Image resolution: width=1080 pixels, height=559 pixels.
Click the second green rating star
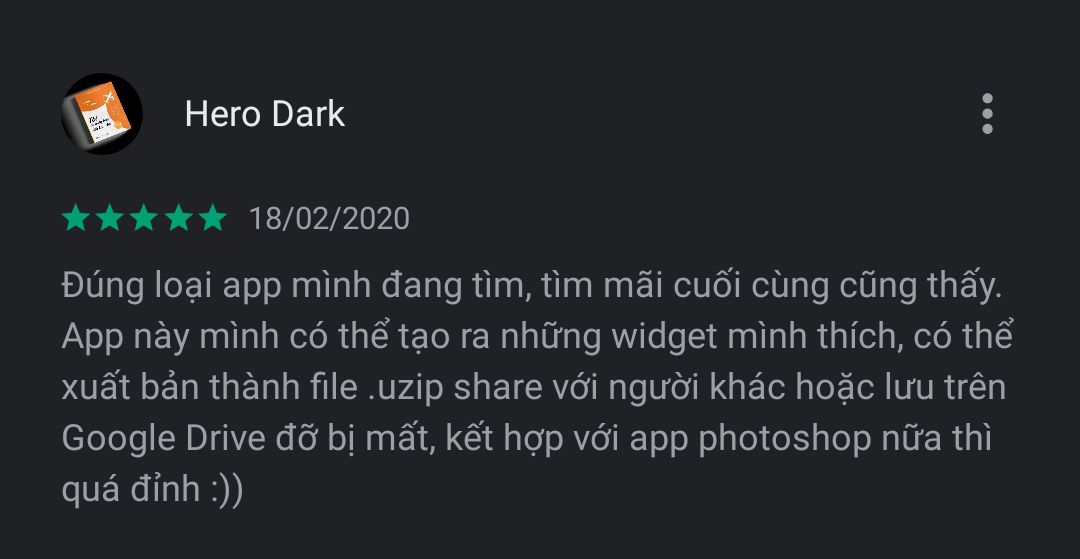pyautogui.click(x=110, y=218)
